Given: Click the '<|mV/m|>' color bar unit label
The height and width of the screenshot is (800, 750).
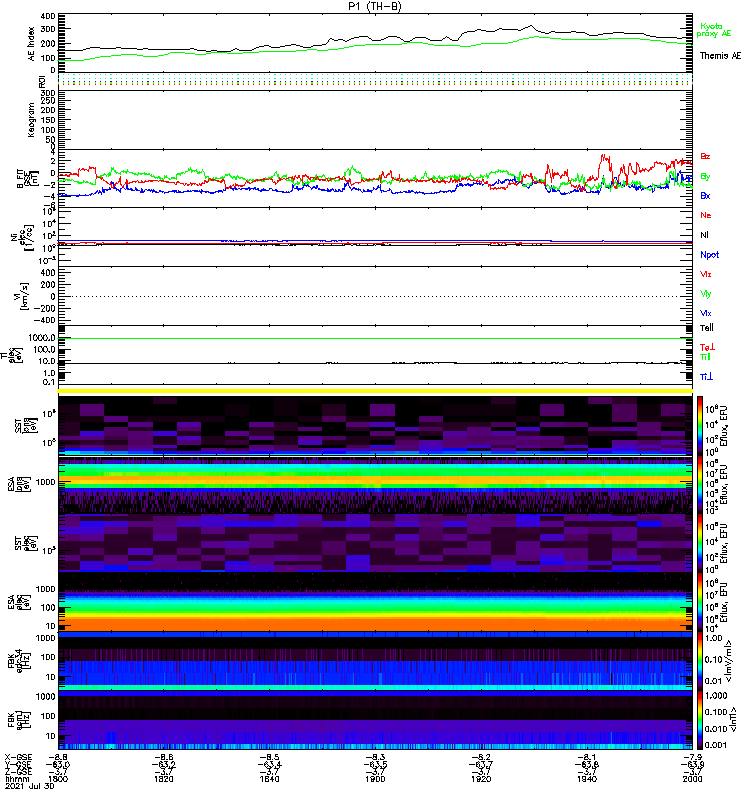Looking at the screenshot, I should 730,661.
